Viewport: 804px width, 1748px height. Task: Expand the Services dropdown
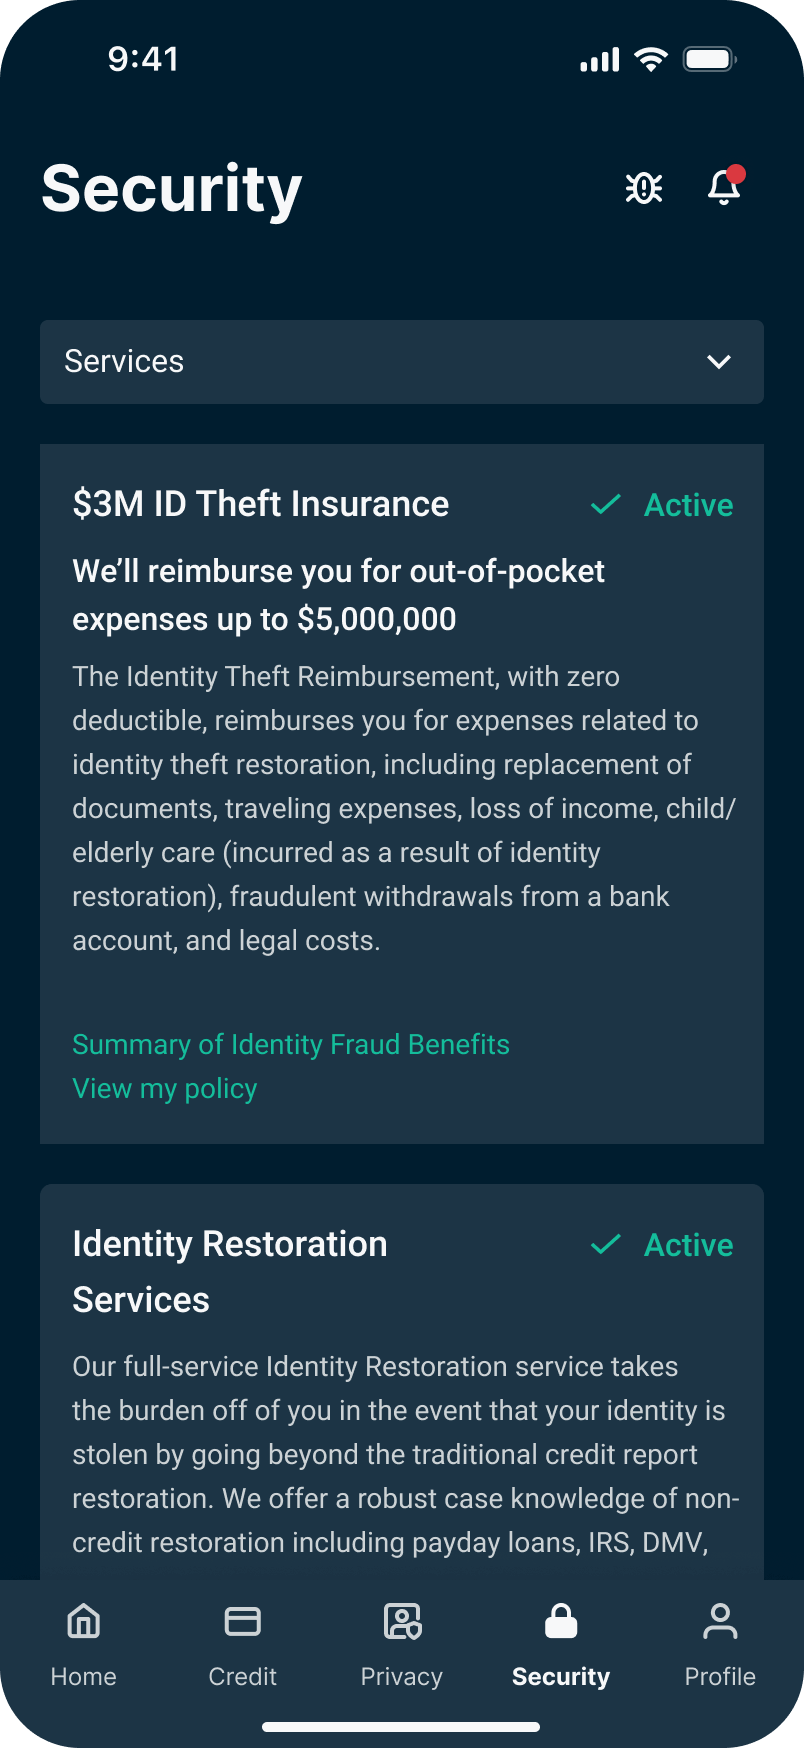click(402, 362)
